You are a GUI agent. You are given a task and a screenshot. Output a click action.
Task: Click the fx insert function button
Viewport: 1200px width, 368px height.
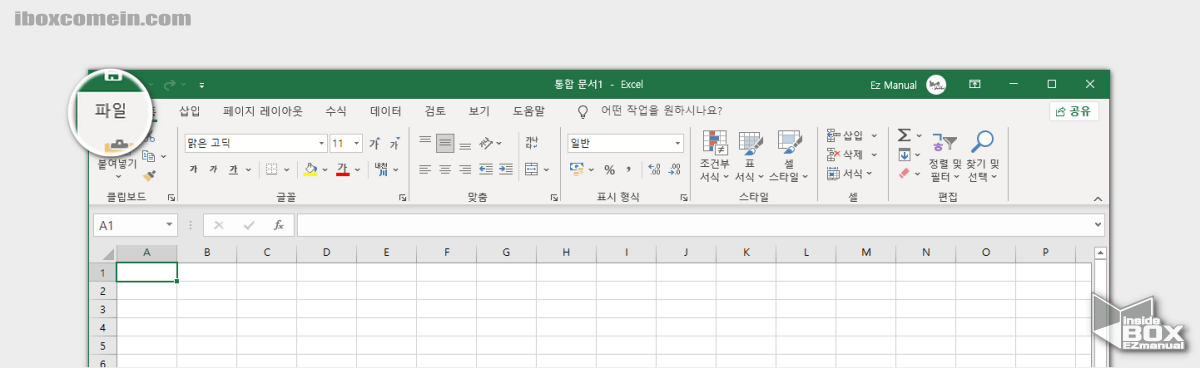tap(279, 226)
